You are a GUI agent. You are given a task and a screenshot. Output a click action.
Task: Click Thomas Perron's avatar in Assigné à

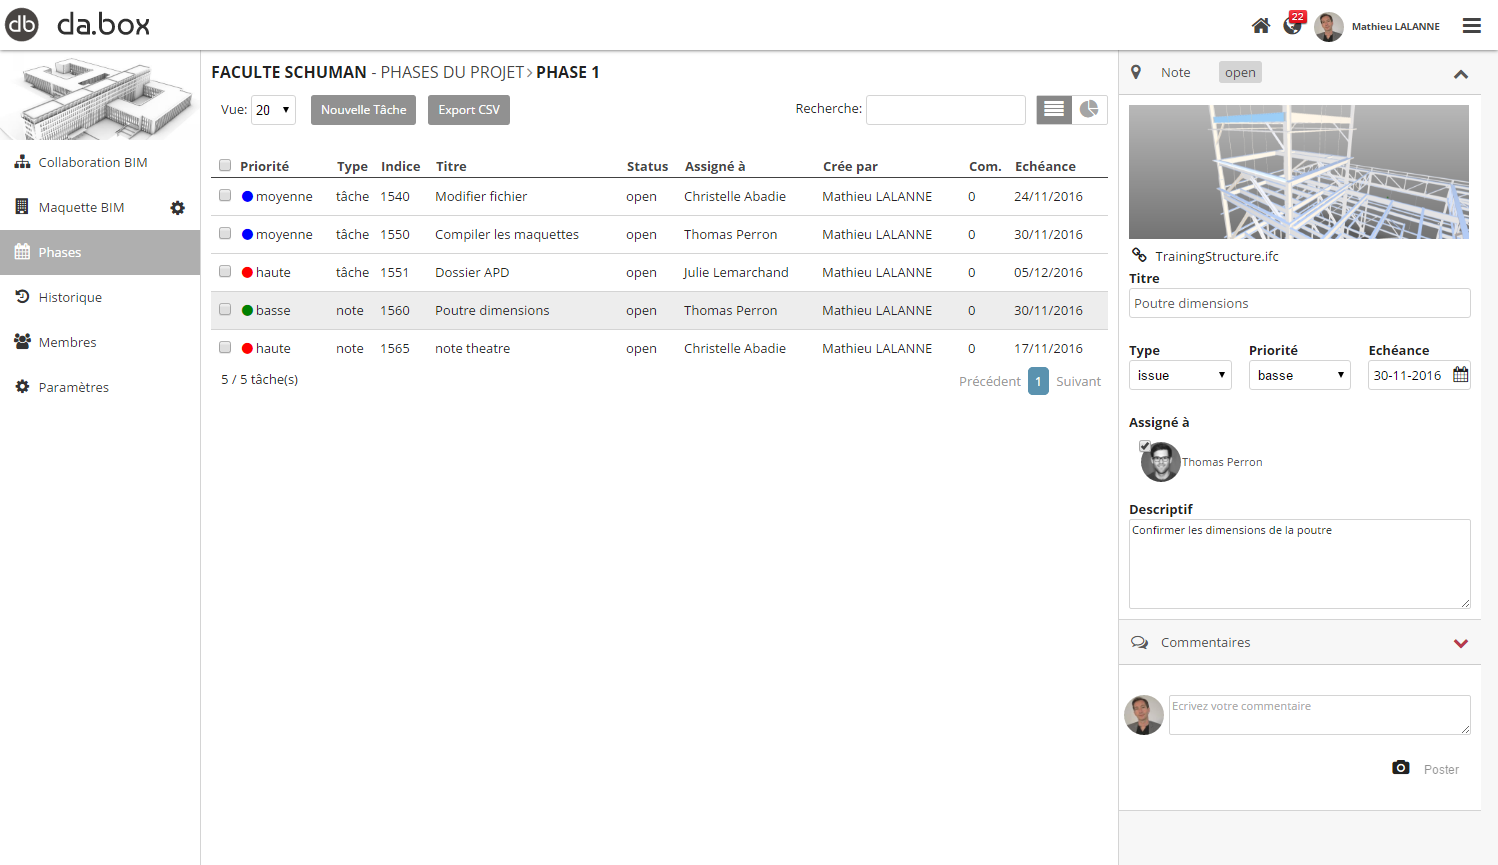pos(1161,462)
